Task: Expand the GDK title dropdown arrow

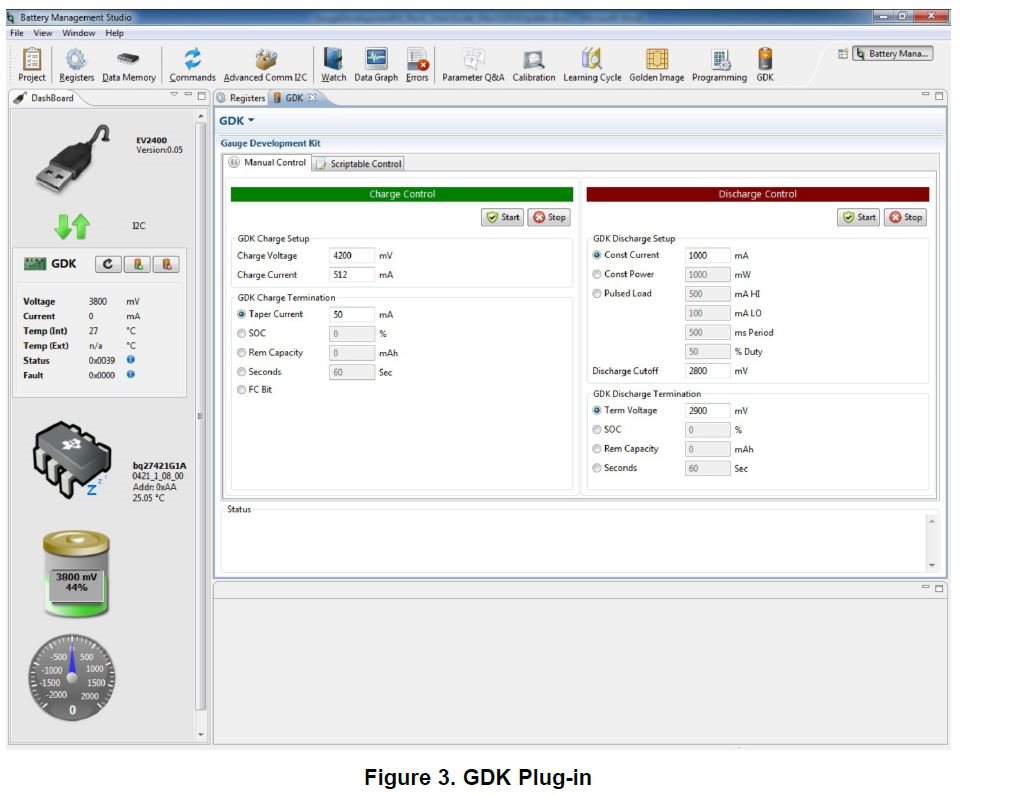Action: [251, 120]
